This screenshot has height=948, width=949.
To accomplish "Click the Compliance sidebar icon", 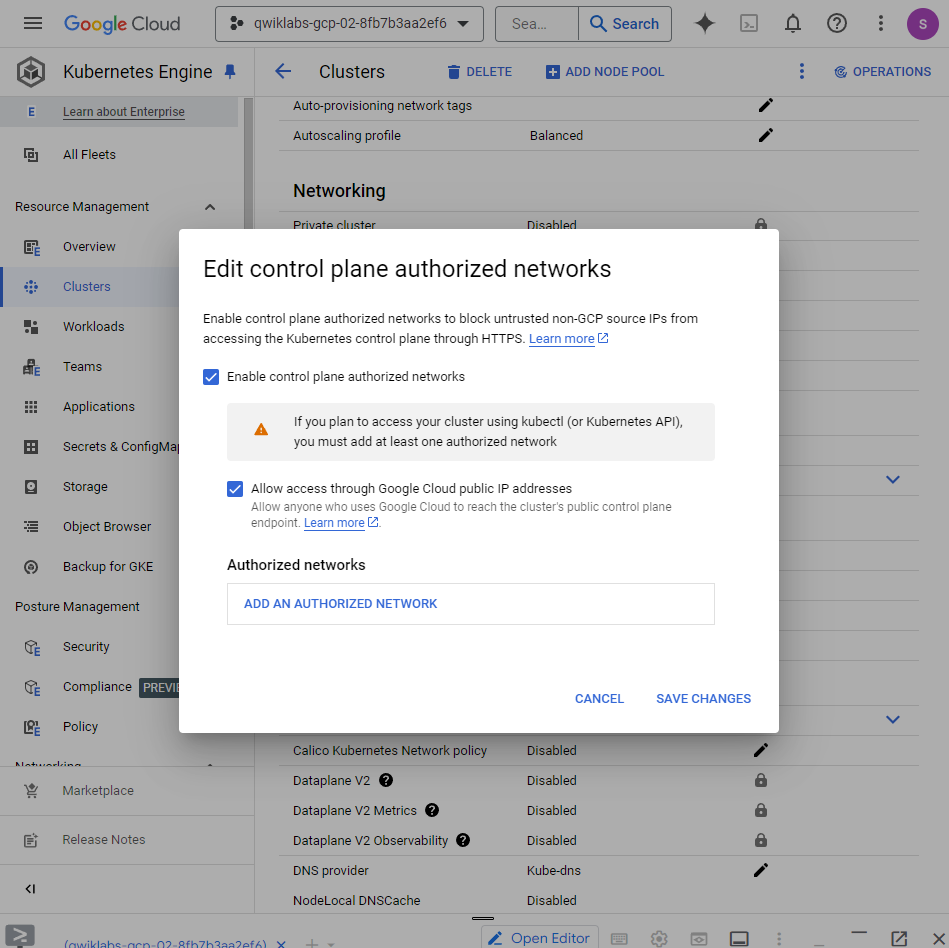I will 32,688.
